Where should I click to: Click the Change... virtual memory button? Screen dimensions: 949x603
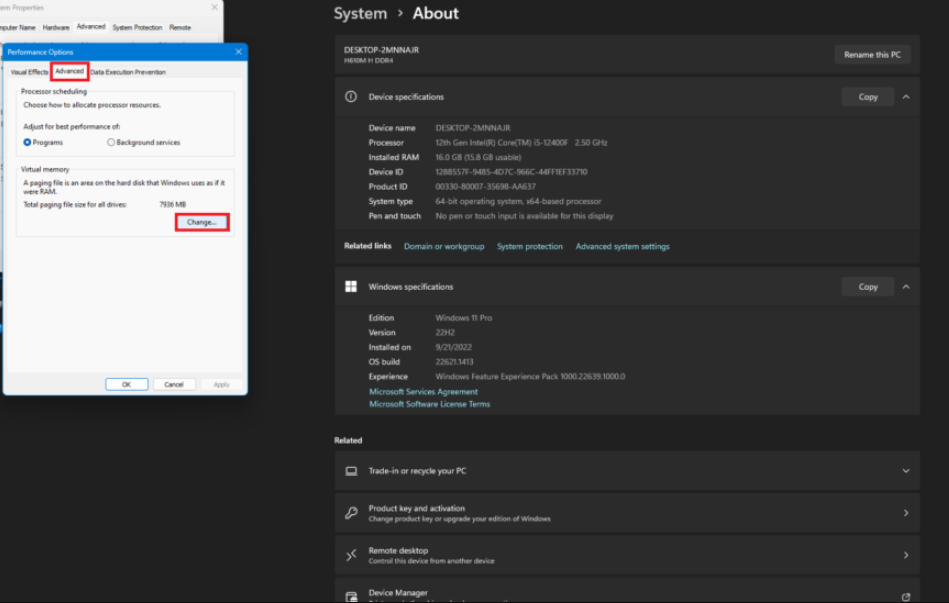[x=202, y=222]
